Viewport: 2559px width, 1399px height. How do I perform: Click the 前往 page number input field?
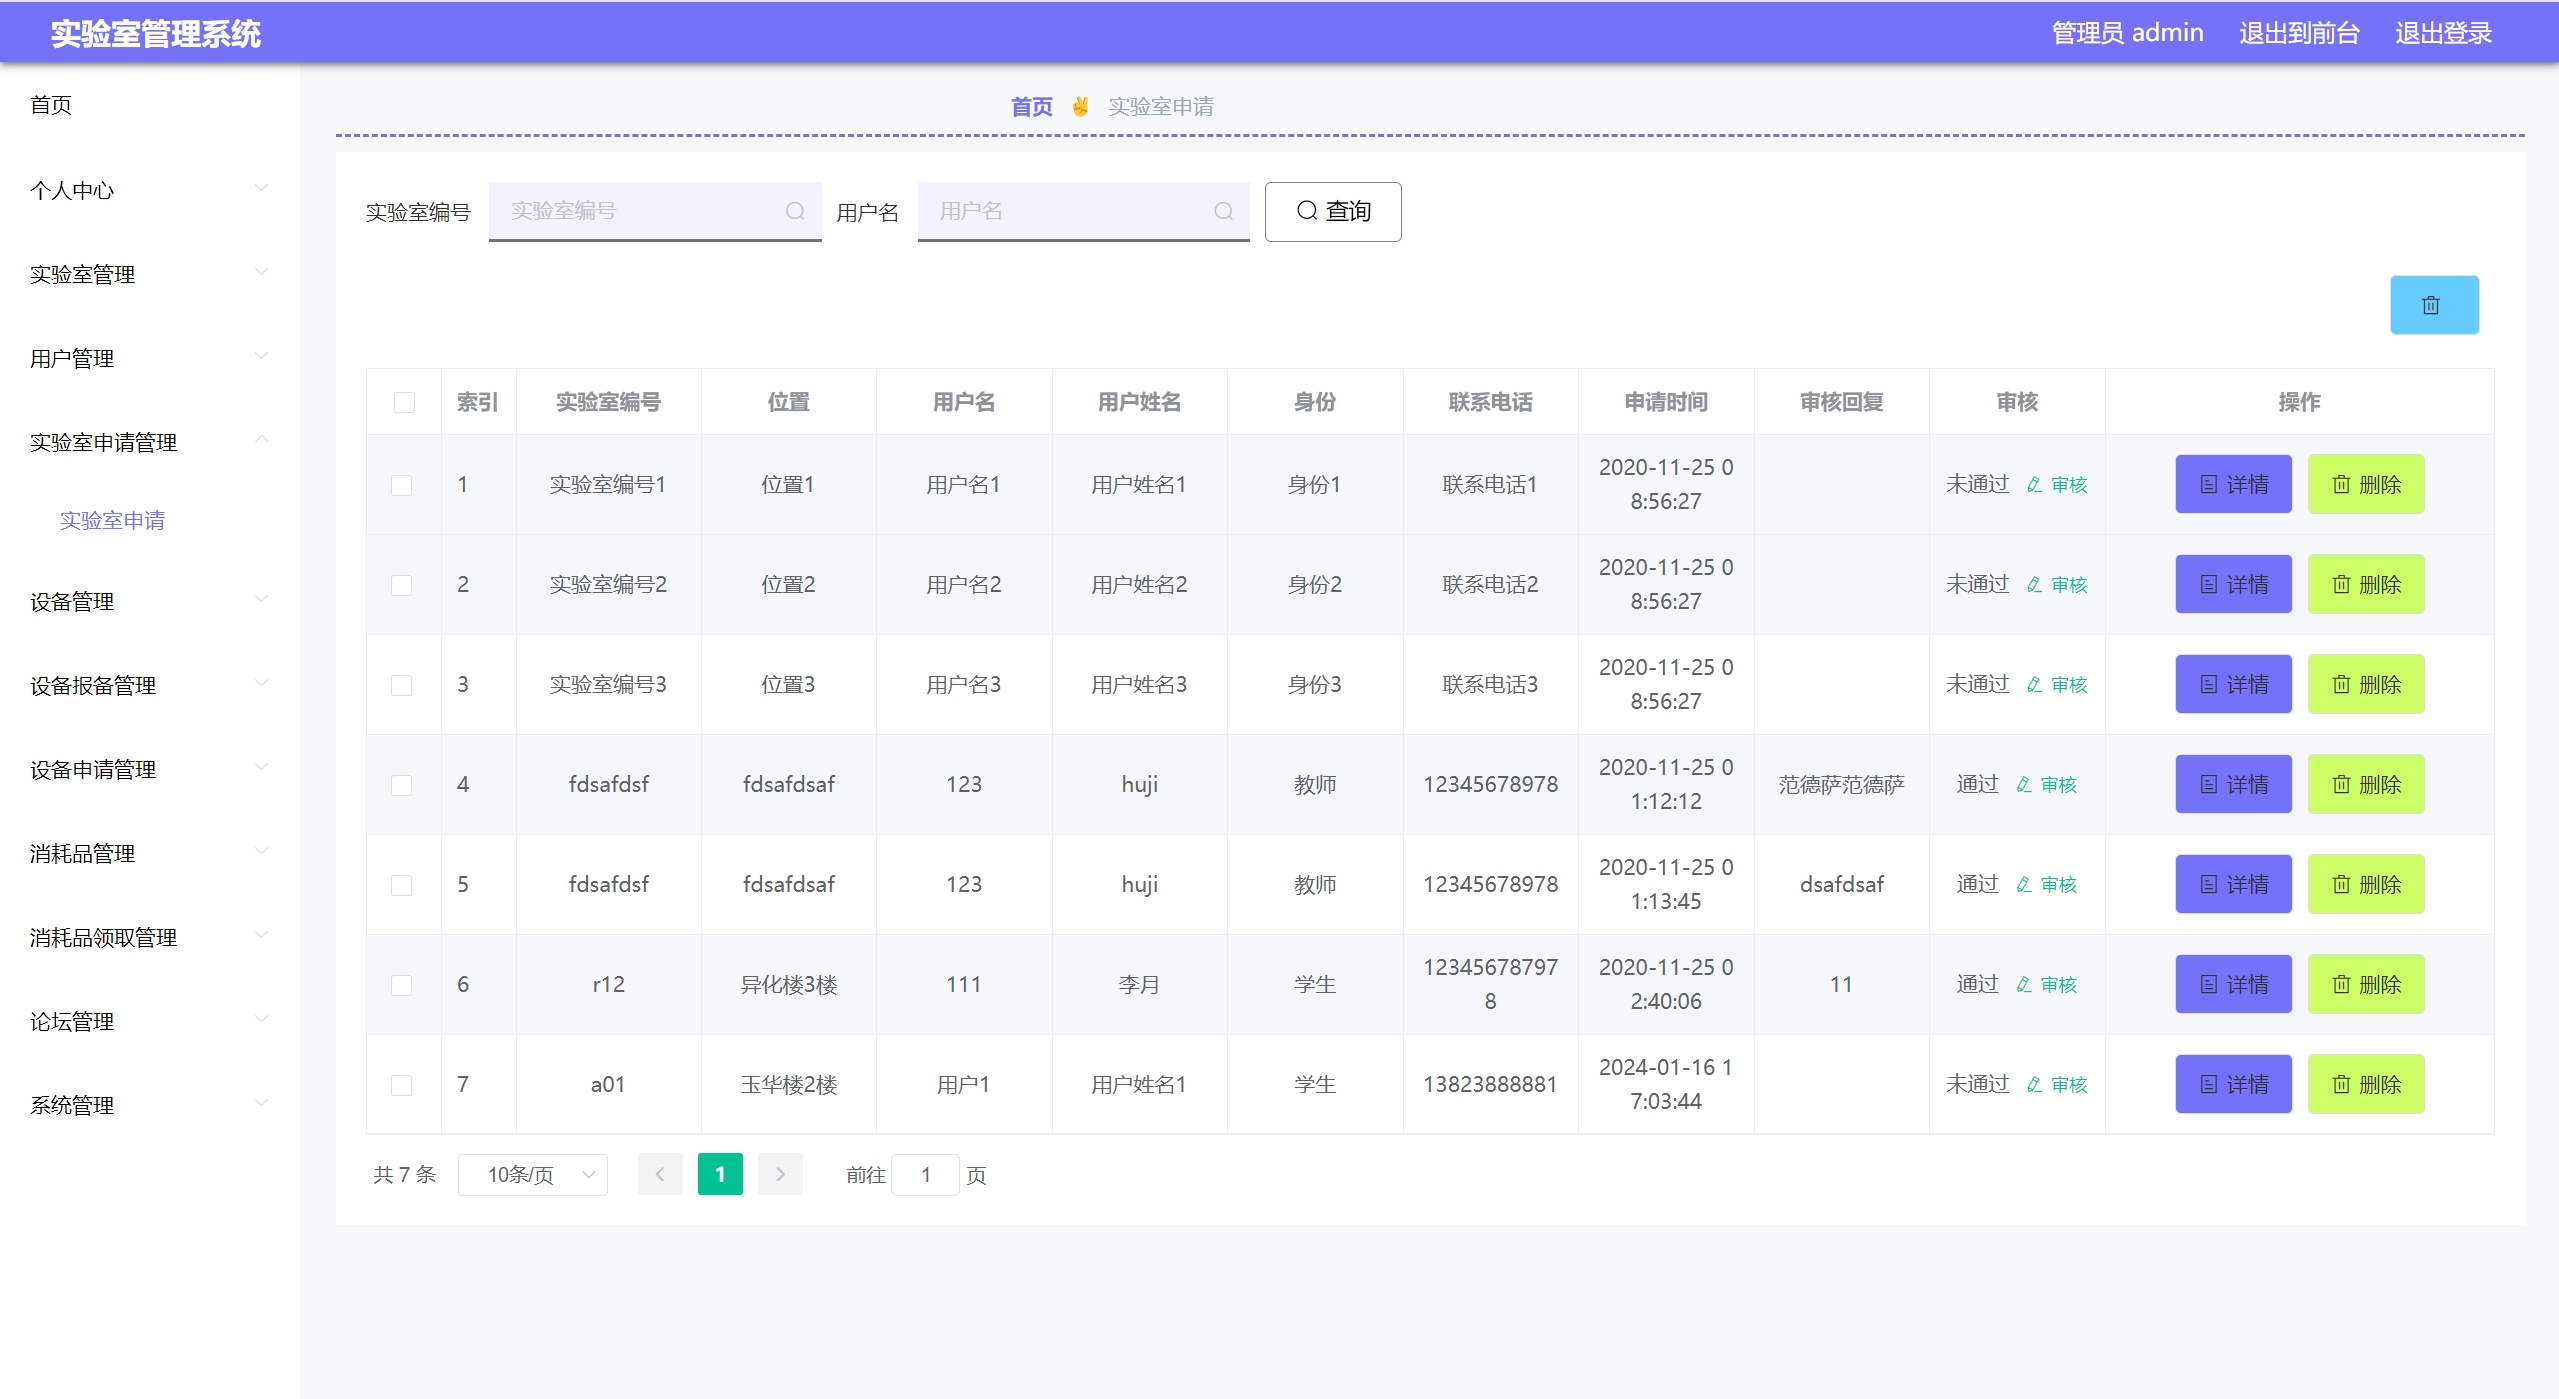click(x=925, y=1174)
